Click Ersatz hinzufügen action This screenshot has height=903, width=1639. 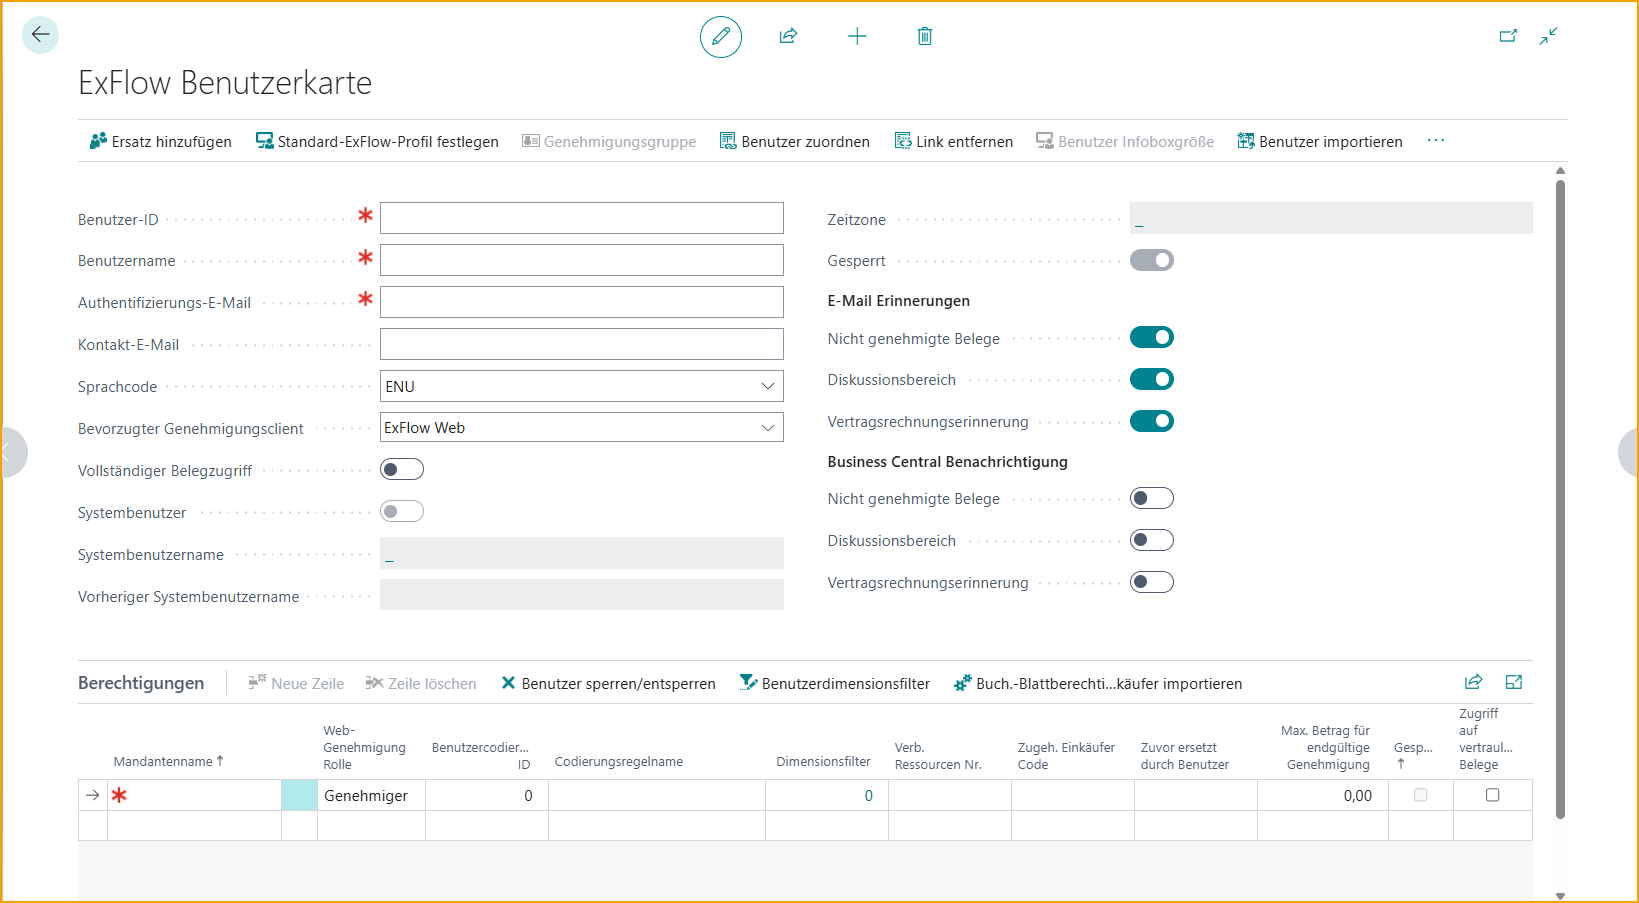point(160,142)
